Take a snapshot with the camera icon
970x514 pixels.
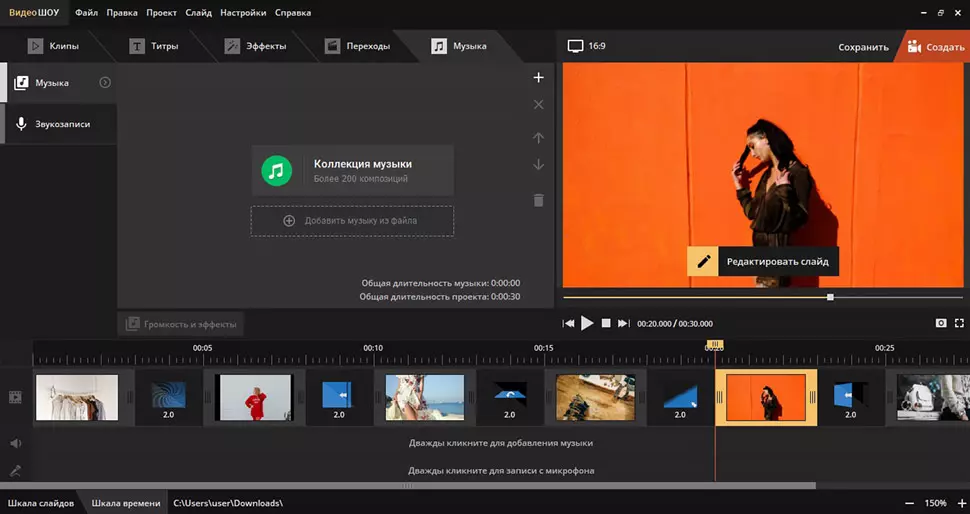pos(940,323)
